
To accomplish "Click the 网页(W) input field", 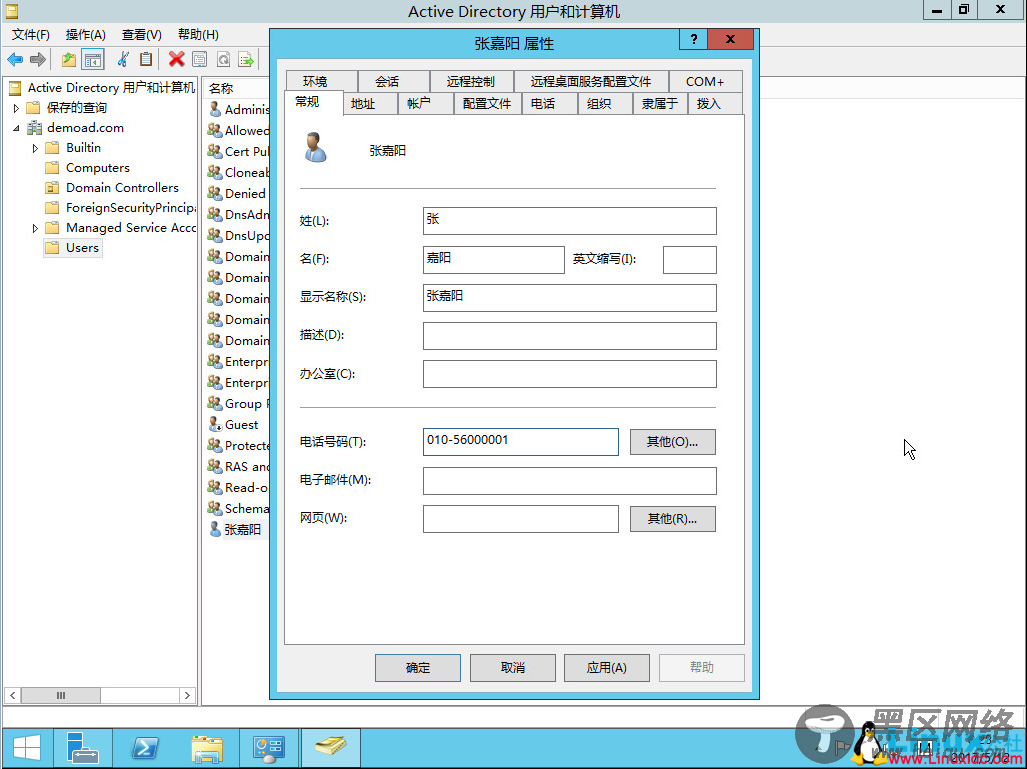I will click(521, 519).
